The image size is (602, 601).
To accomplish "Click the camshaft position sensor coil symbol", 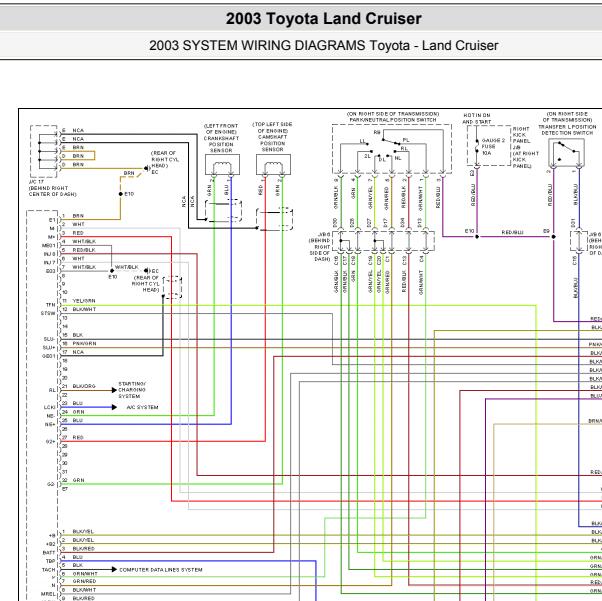I will coord(273,165).
